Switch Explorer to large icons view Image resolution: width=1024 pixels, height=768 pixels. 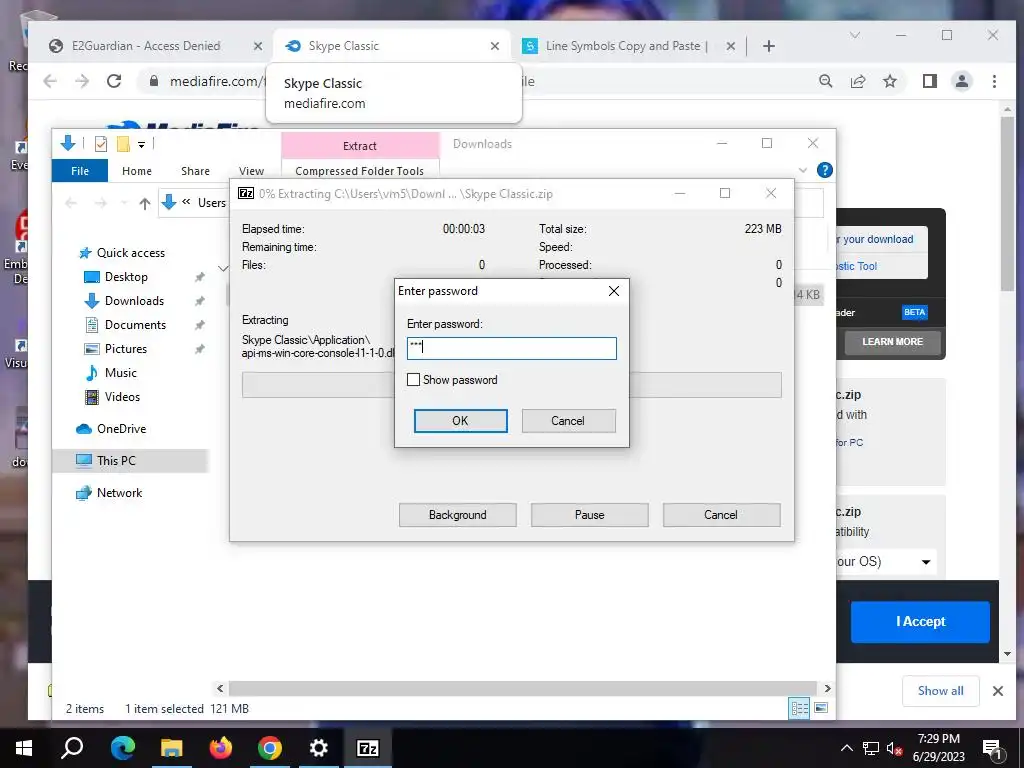(x=821, y=708)
